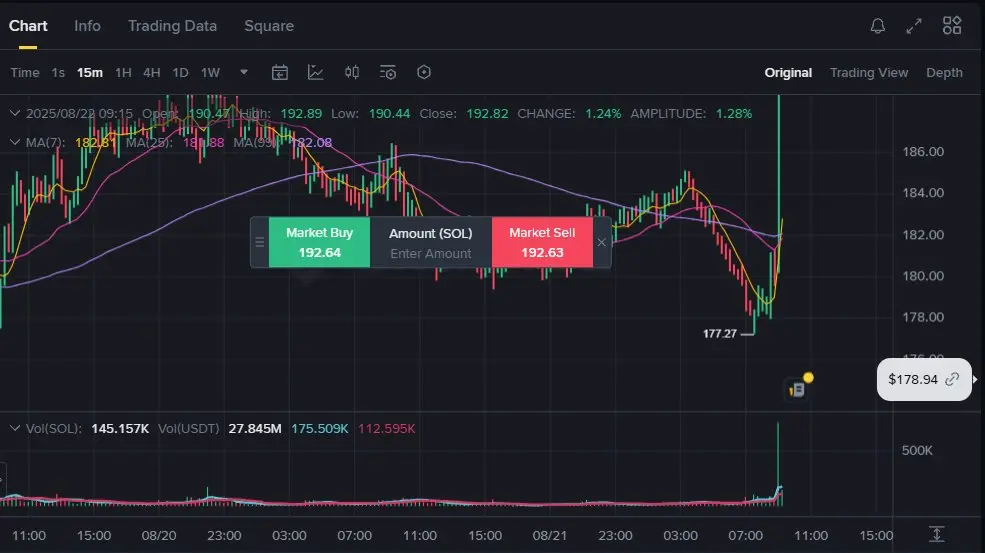The height and width of the screenshot is (553, 985).
Task: Open the chart list settings icon
Action: (x=388, y=72)
